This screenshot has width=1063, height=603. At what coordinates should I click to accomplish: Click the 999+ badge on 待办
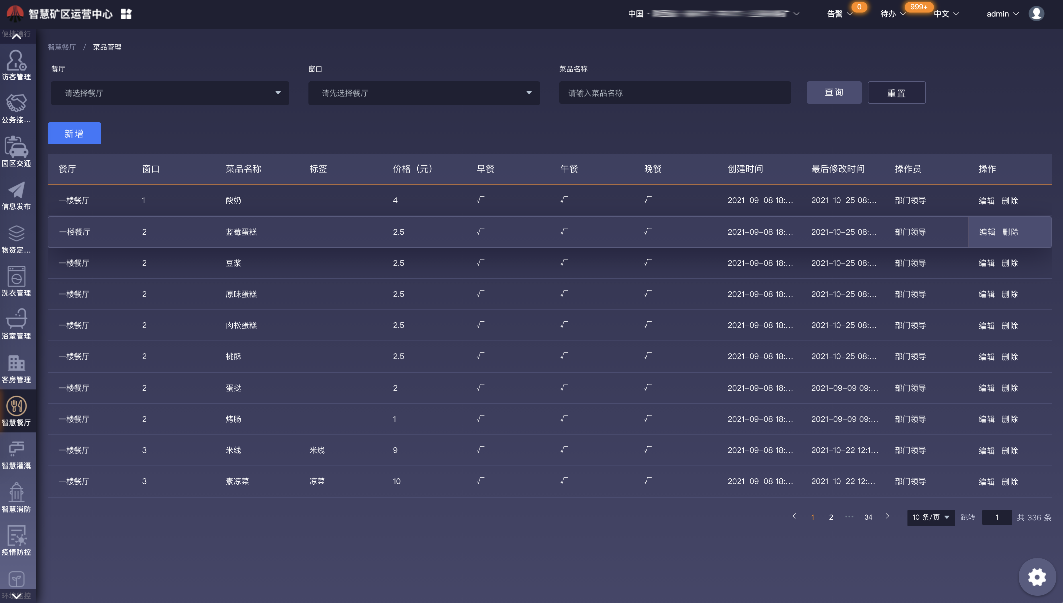[919, 7]
